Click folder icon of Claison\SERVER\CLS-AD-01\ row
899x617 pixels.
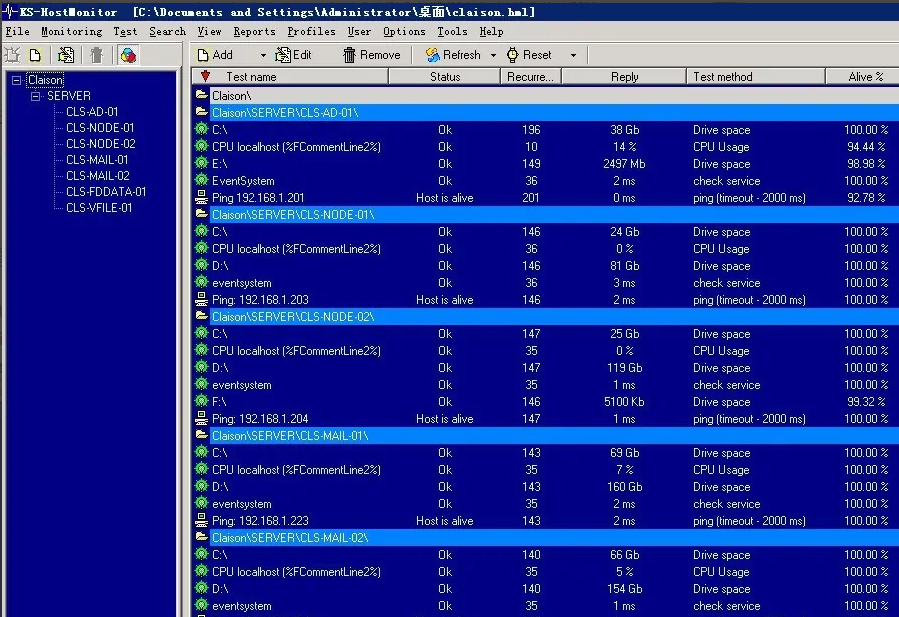click(201, 112)
